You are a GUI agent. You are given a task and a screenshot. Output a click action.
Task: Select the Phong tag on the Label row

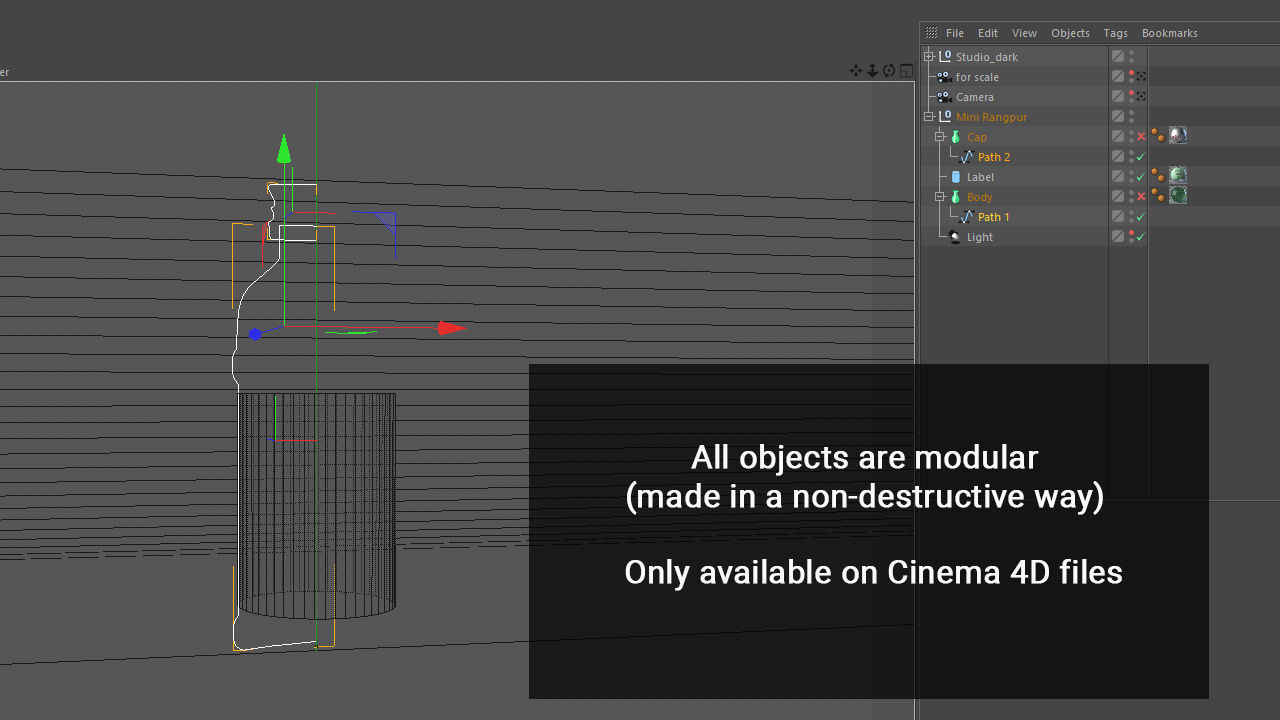click(1158, 176)
